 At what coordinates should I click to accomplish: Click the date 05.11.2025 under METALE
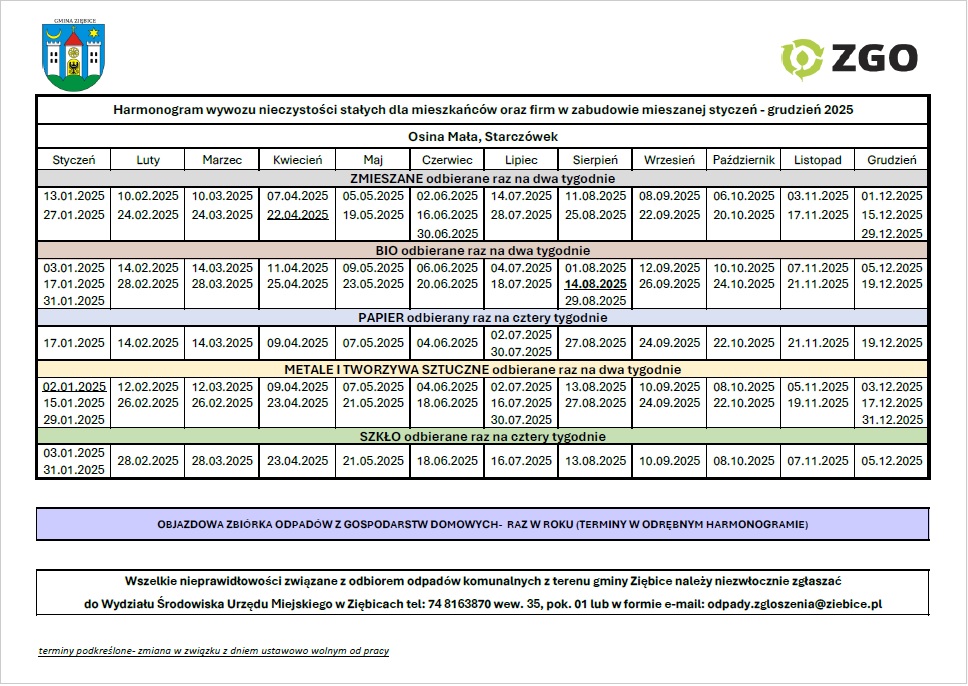point(817,387)
